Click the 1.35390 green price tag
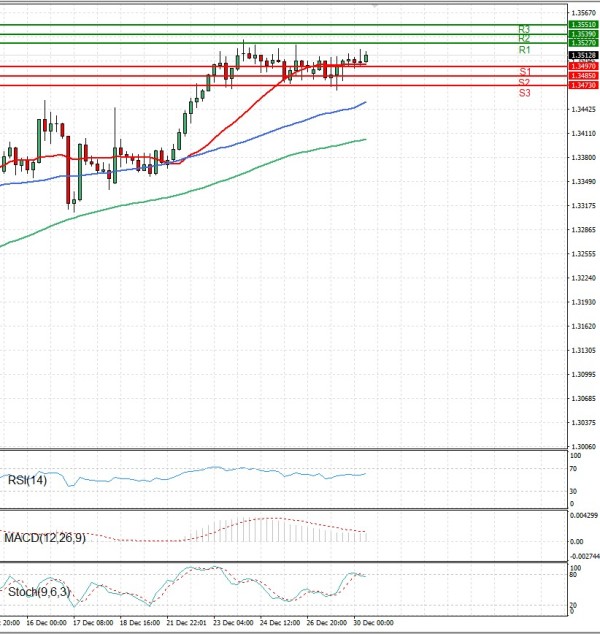This screenshot has width=600, height=634. coord(583,34)
